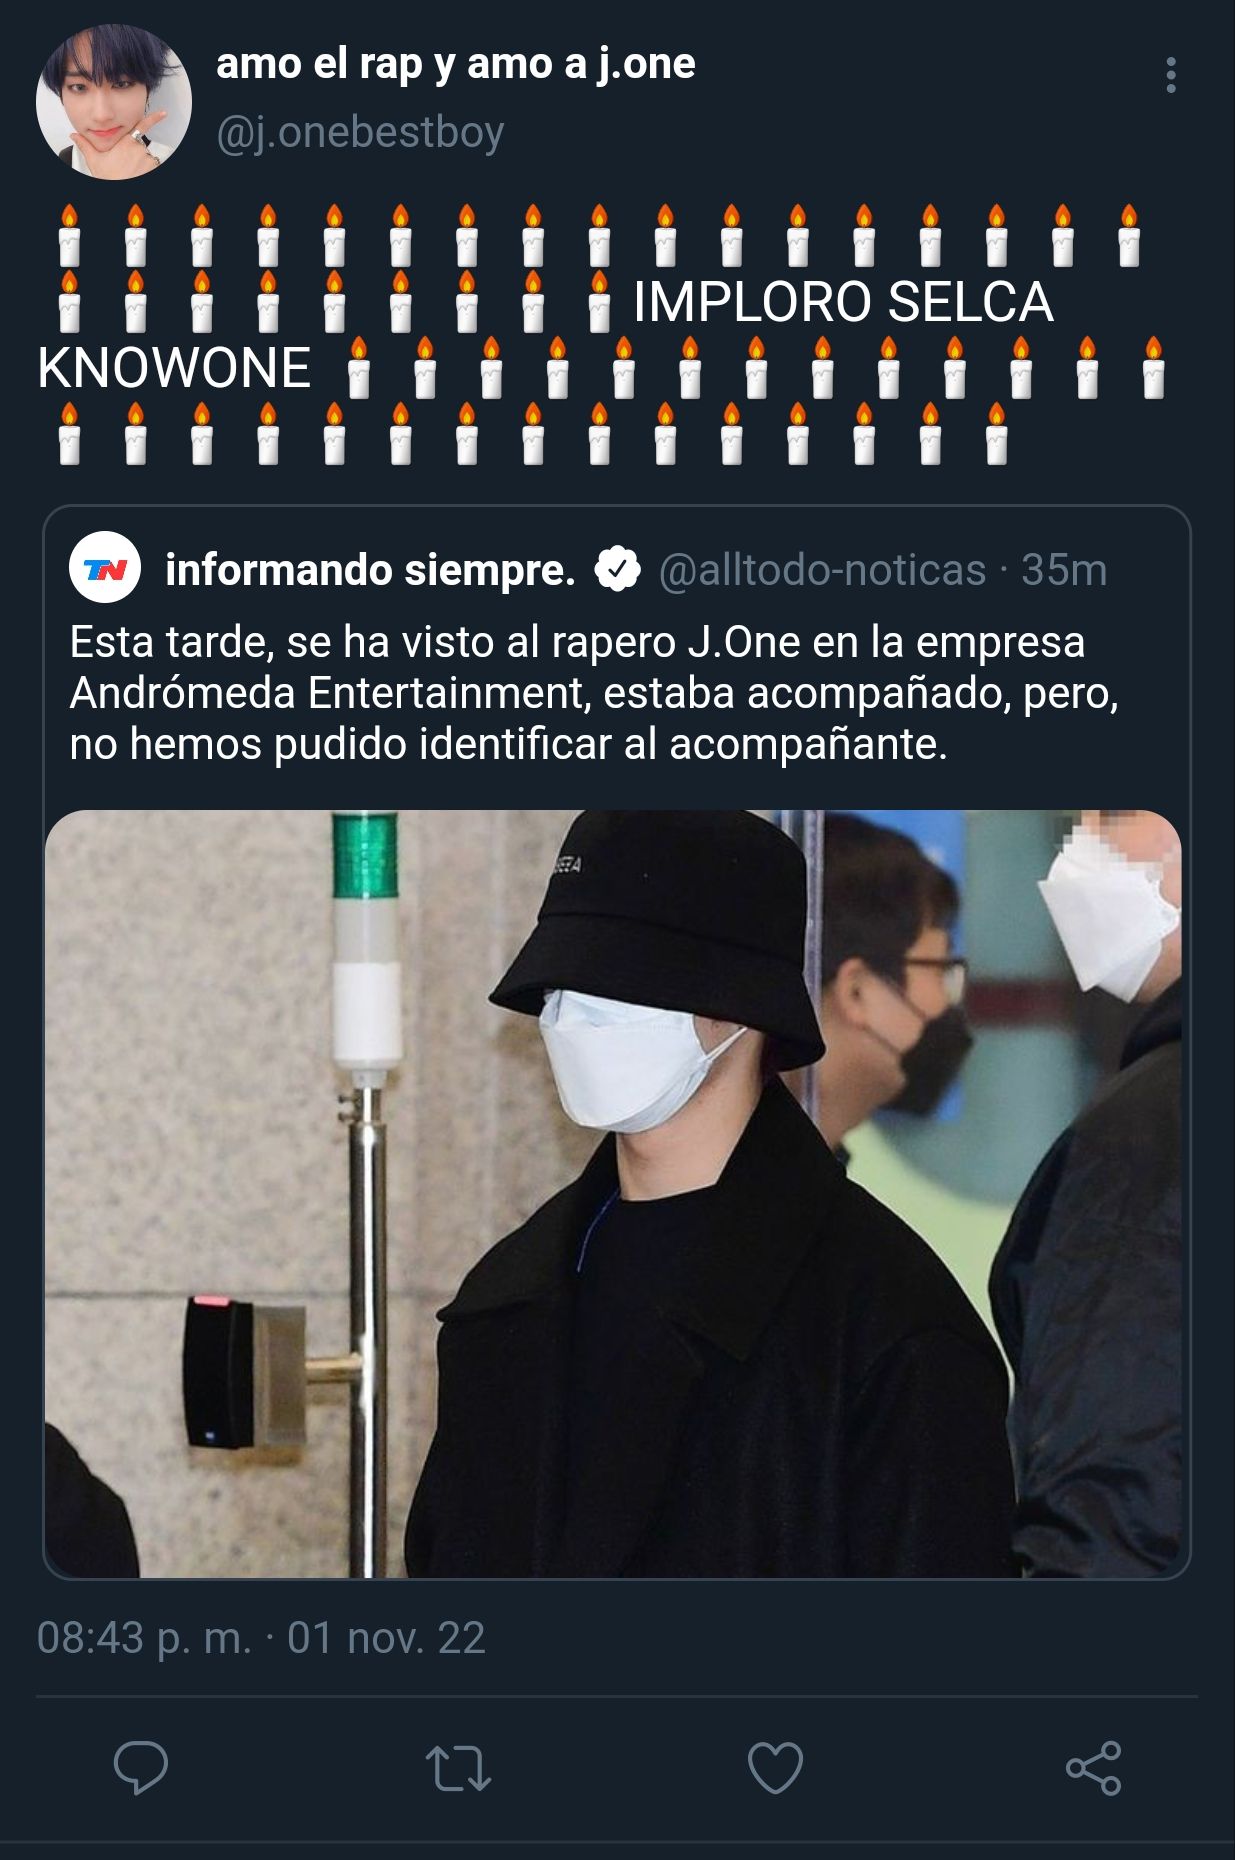The image size is (1235, 1860).
Task: Open the three-dot more options menu
Action: tap(1170, 76)
